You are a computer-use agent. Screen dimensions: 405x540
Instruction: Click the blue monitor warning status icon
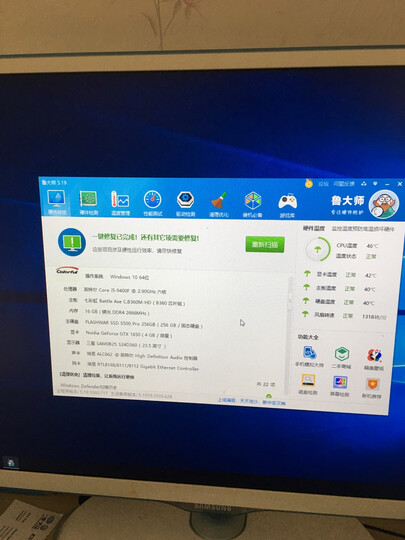[72, 242]
